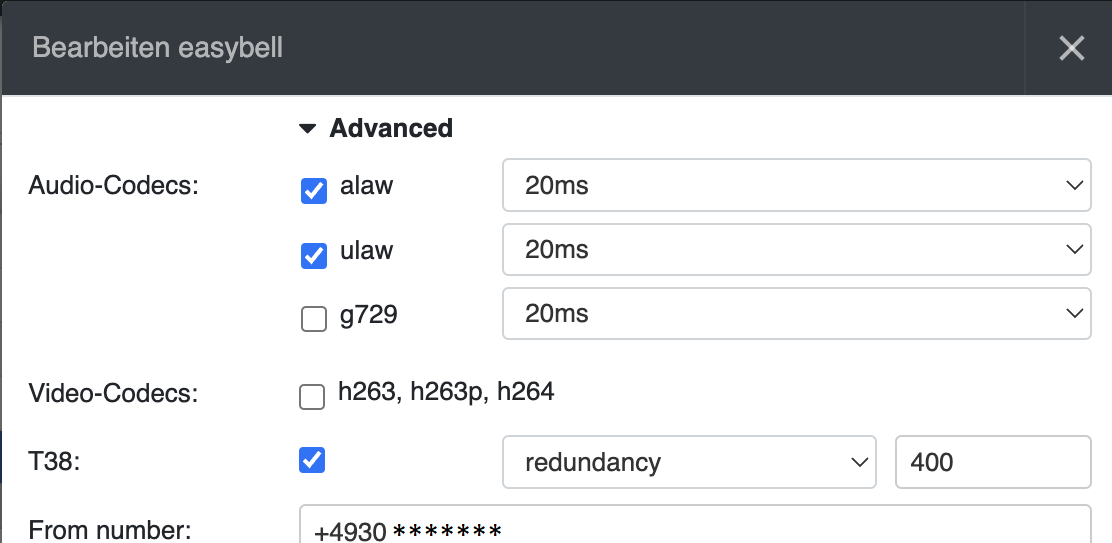Screen dimensions: 1112x543
Task: Disable the ulaw codec checkbox
Action: click(x=314, y=256)
